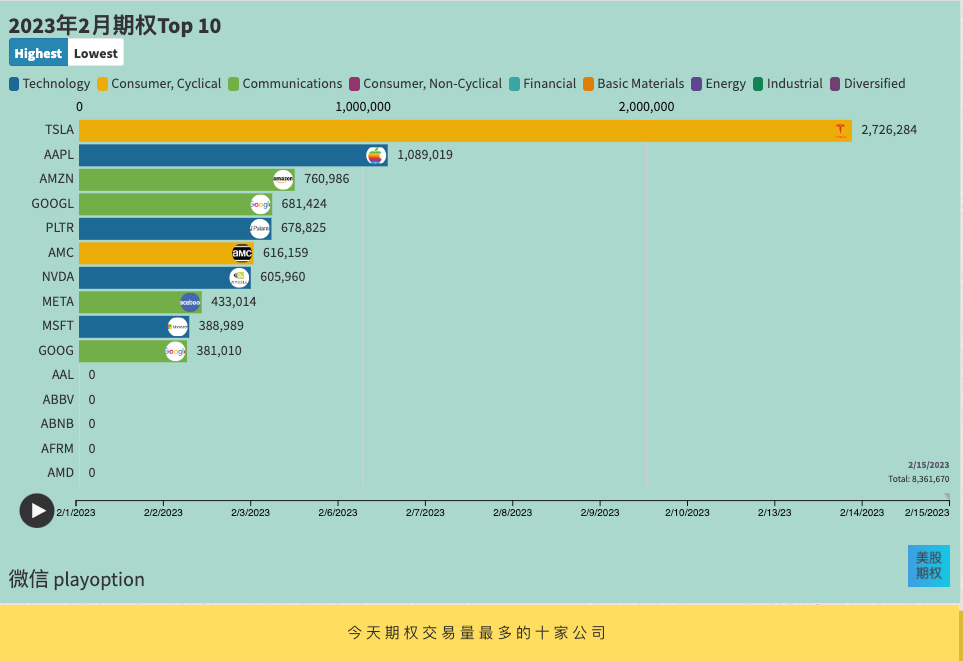Toggle the Financial legend filter

[x=542, y=84]
